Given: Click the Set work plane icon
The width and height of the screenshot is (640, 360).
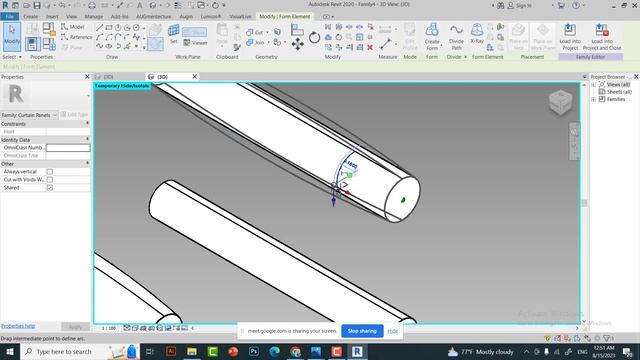Looking at the screenshot, I should 173,33.
